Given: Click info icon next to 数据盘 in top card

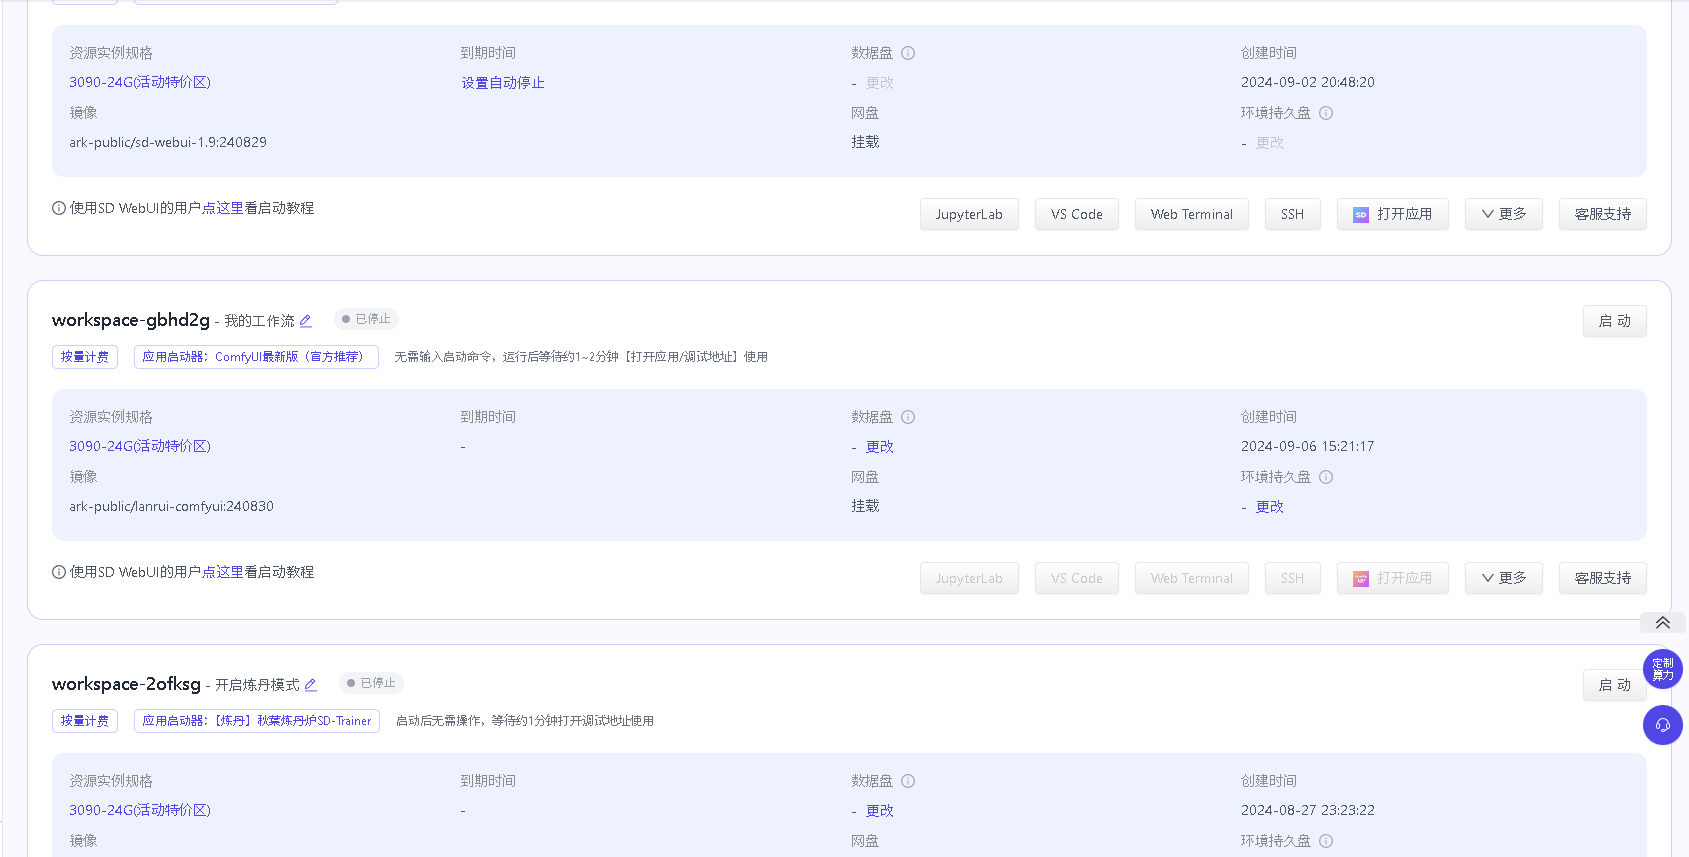Looking at the screenshot, I should coord(908,53).
